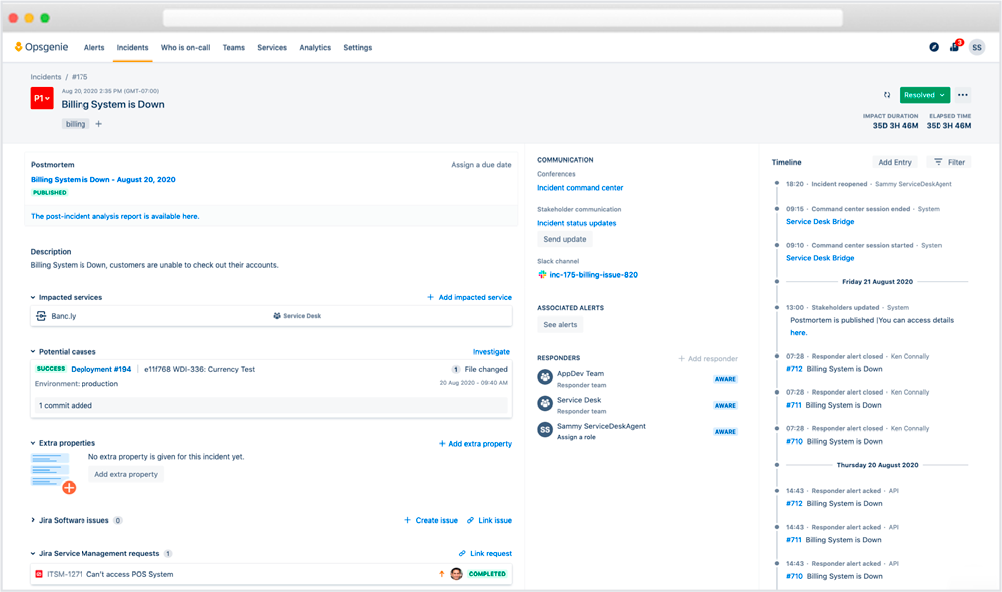Image resolution: width=1002 pixels, height=592 pixels.
Task: Open the Teams menu
Action: (234, 47)
